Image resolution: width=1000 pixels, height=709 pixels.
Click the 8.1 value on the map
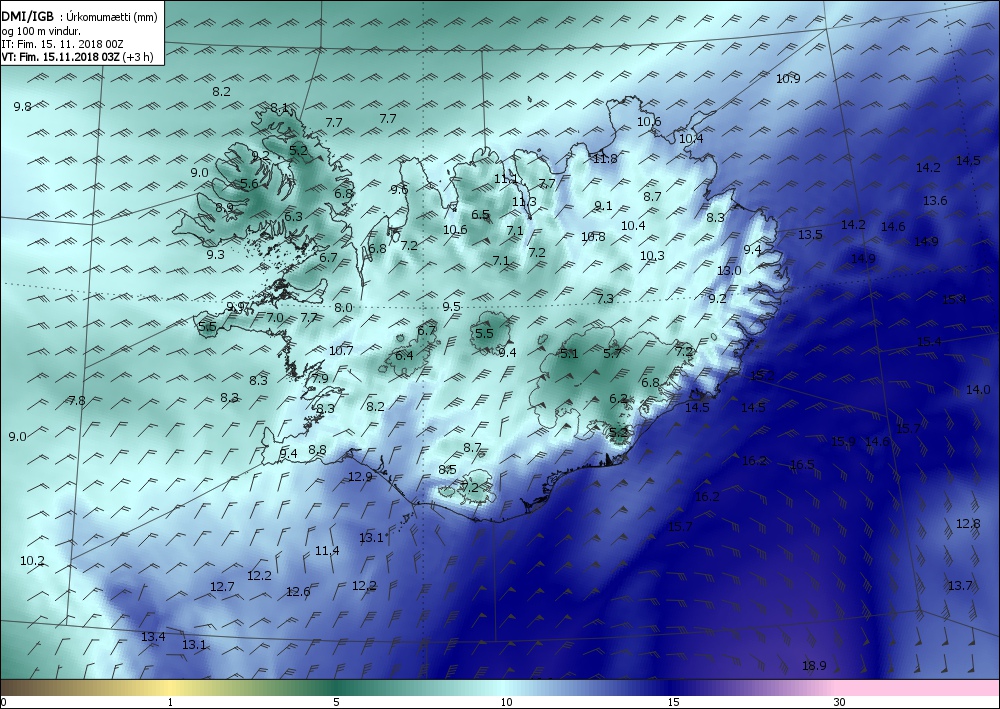[279, 107]
